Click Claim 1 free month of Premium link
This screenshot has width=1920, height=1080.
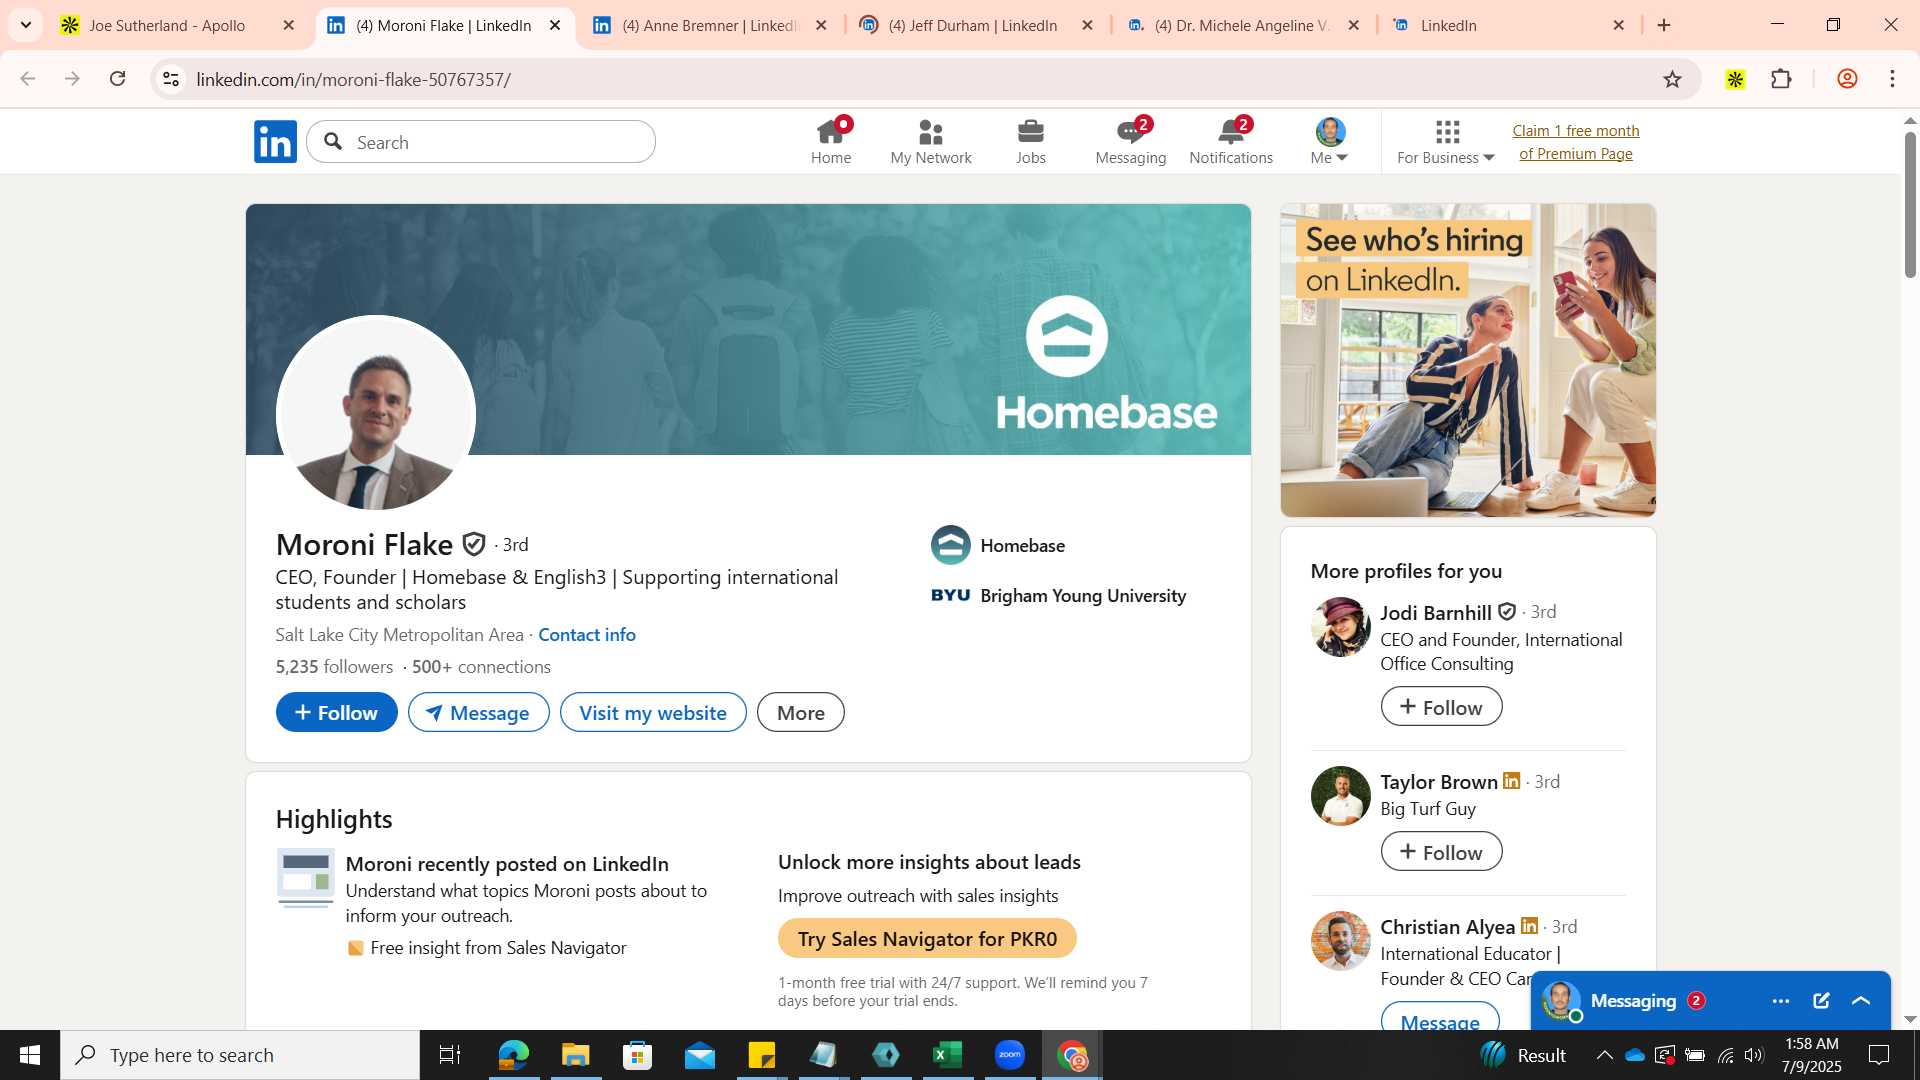(1576, 142)
